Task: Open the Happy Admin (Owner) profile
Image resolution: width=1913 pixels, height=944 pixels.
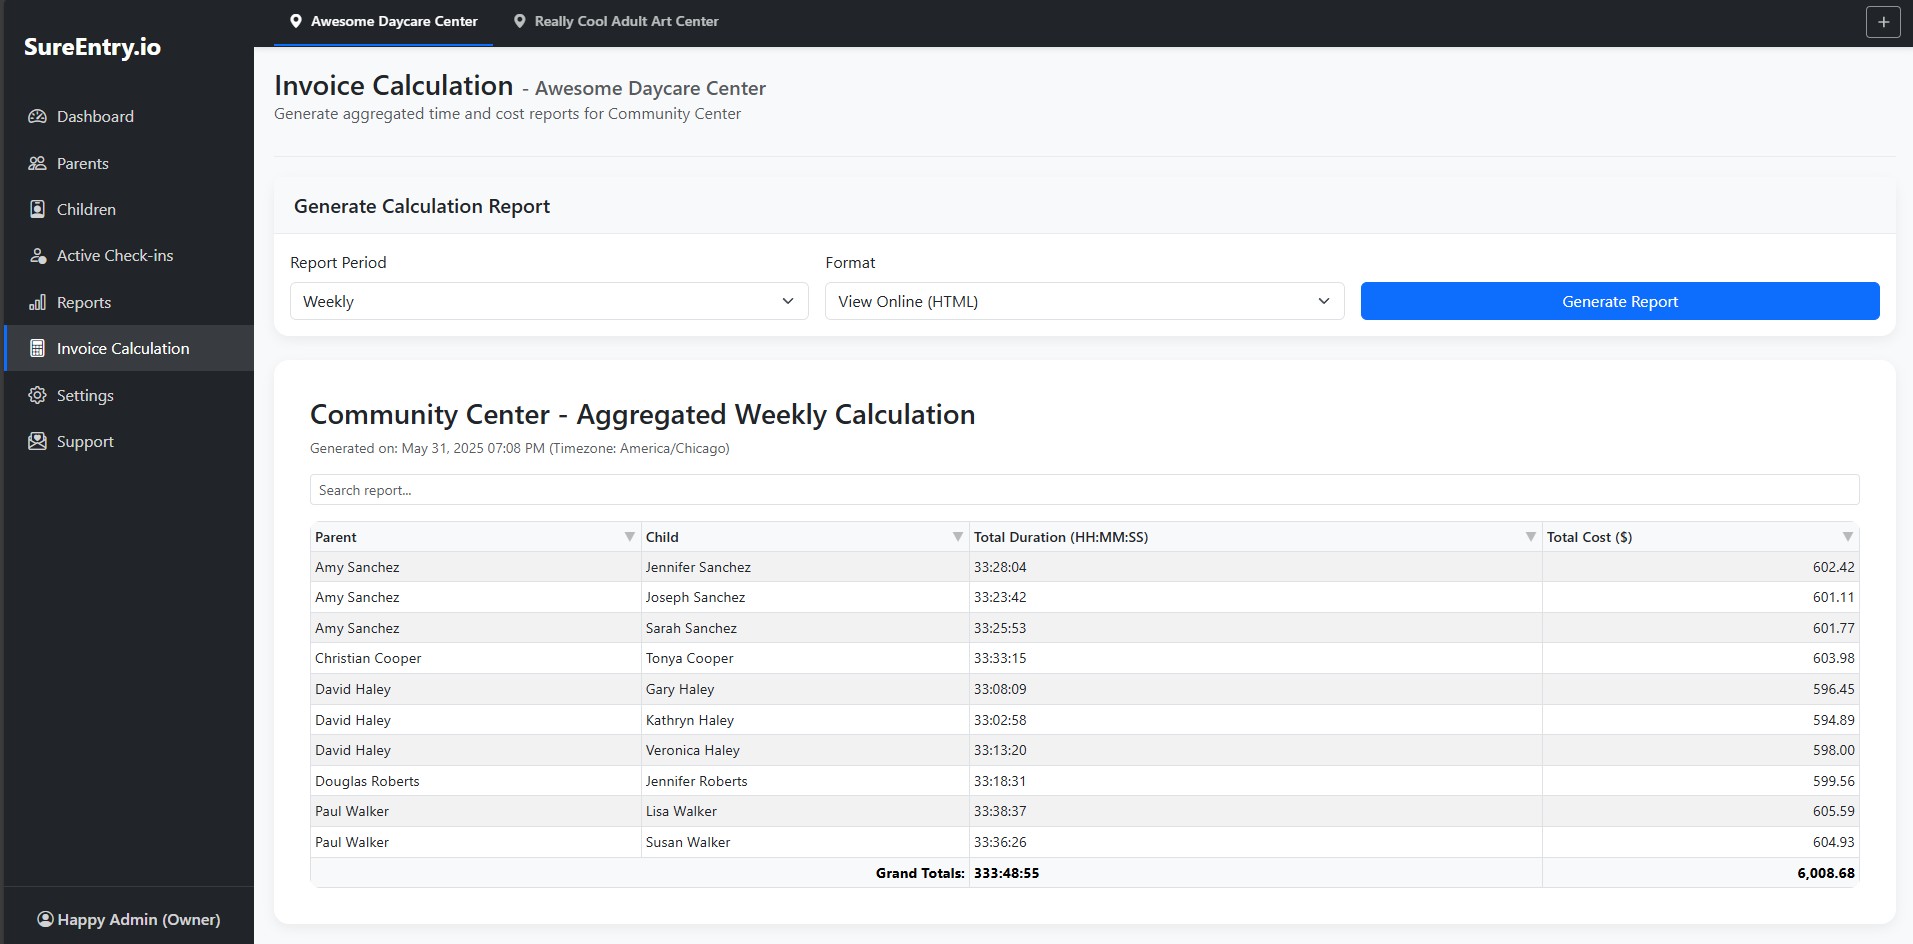Action: pos(128,919)
